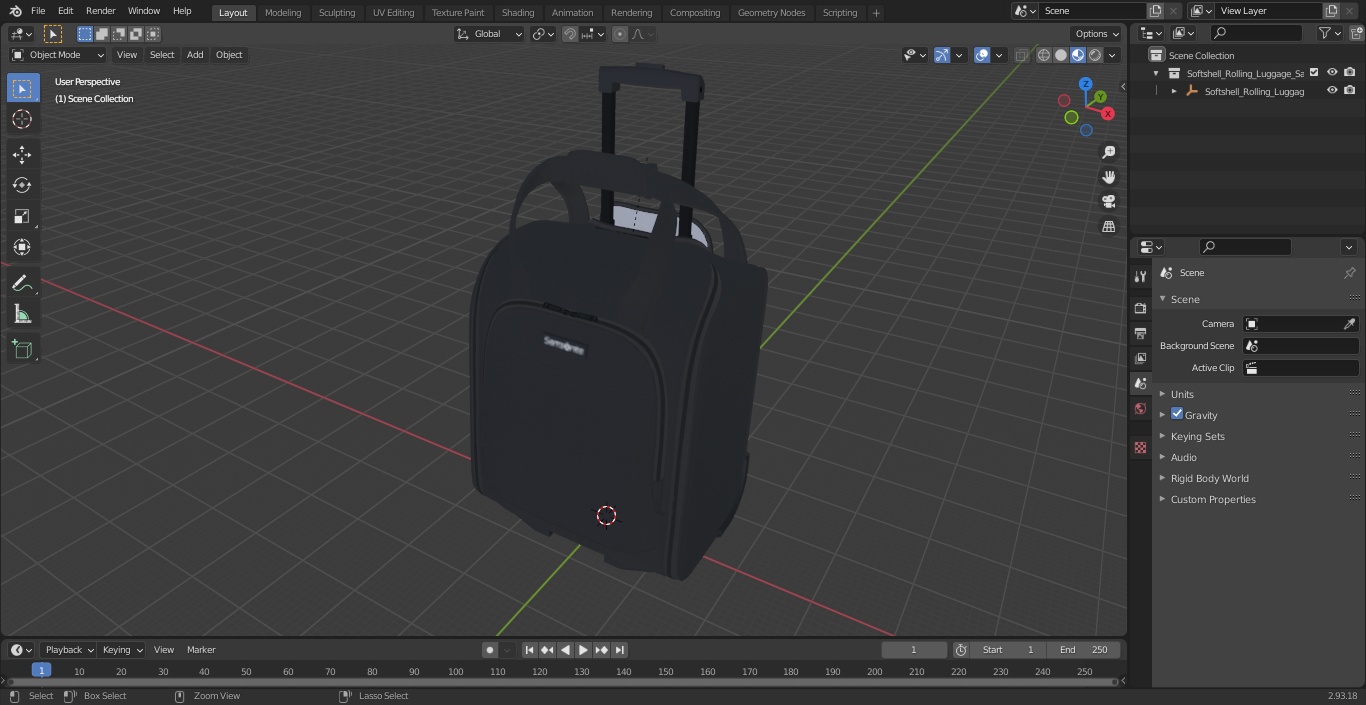Click the green Y axis of navigation gizmo

[1100, 97]
